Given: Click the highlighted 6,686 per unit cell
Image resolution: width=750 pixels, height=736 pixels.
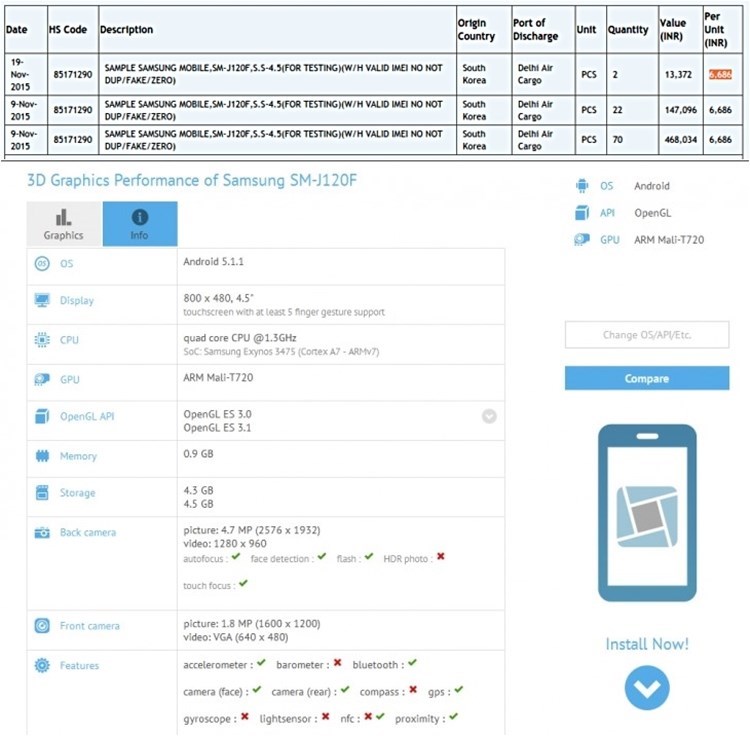Looking at the screenshot, I should pyautogui.click(x=720, y=75).
